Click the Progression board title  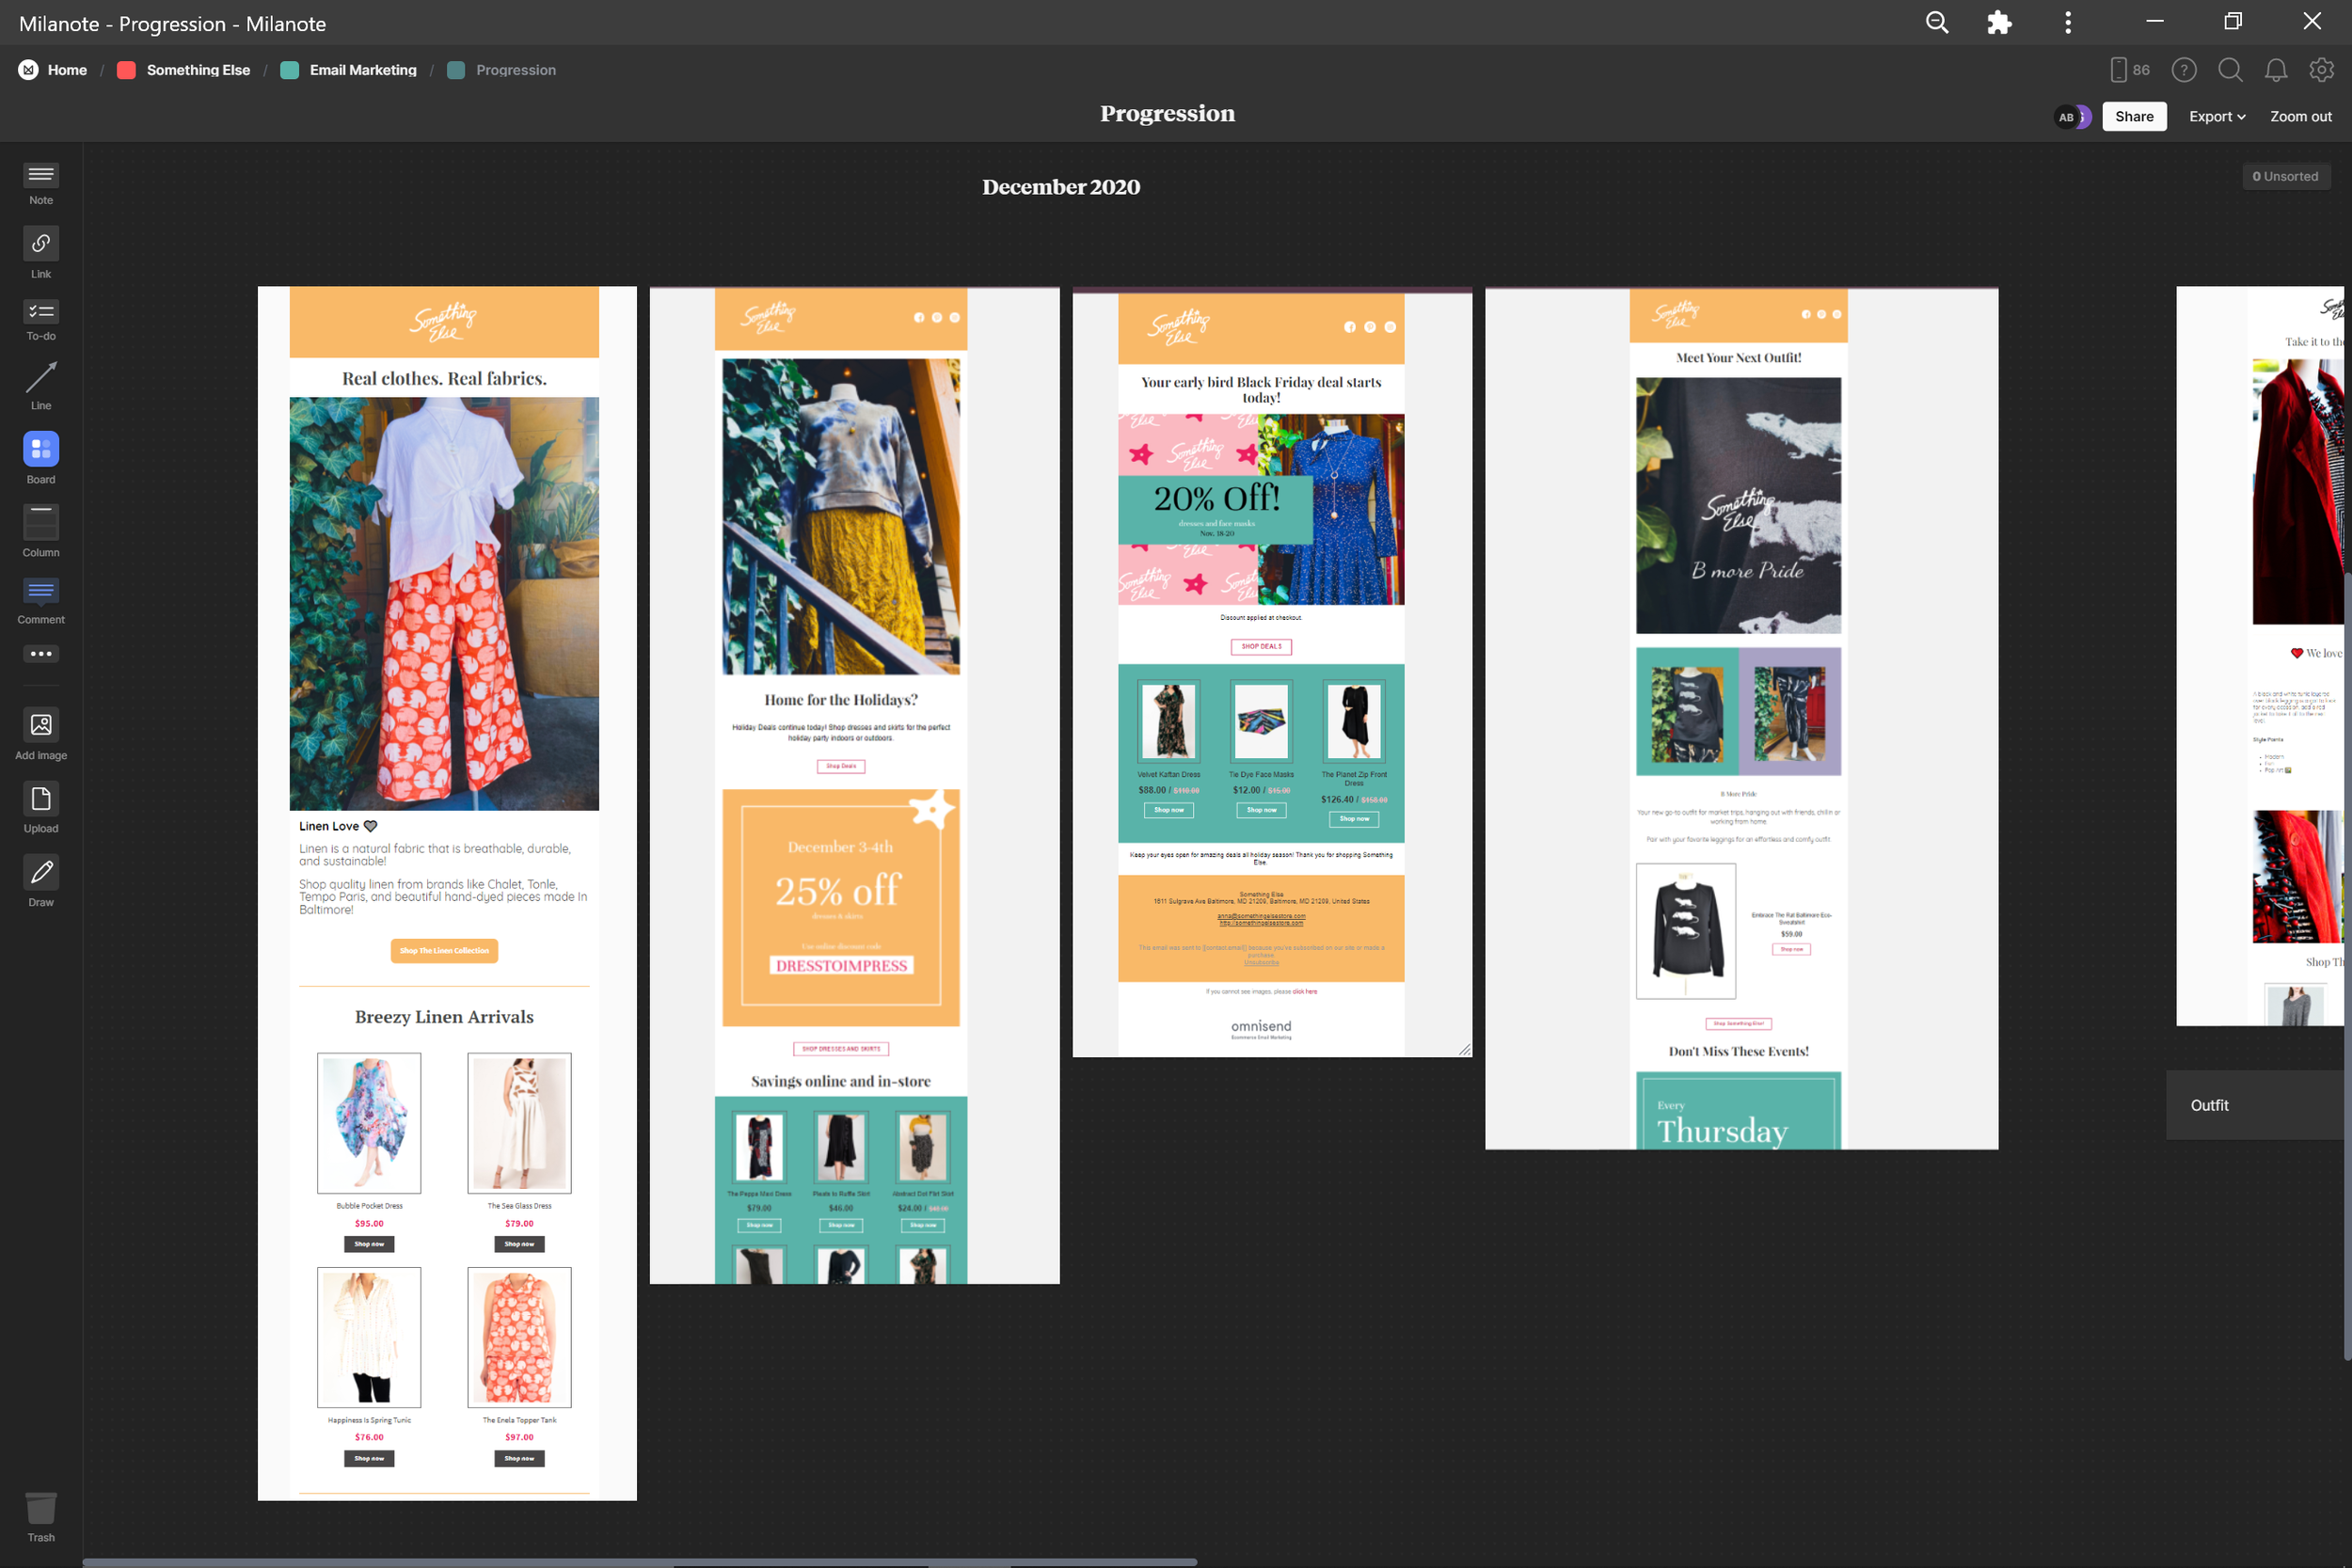tap(1167, 113)
